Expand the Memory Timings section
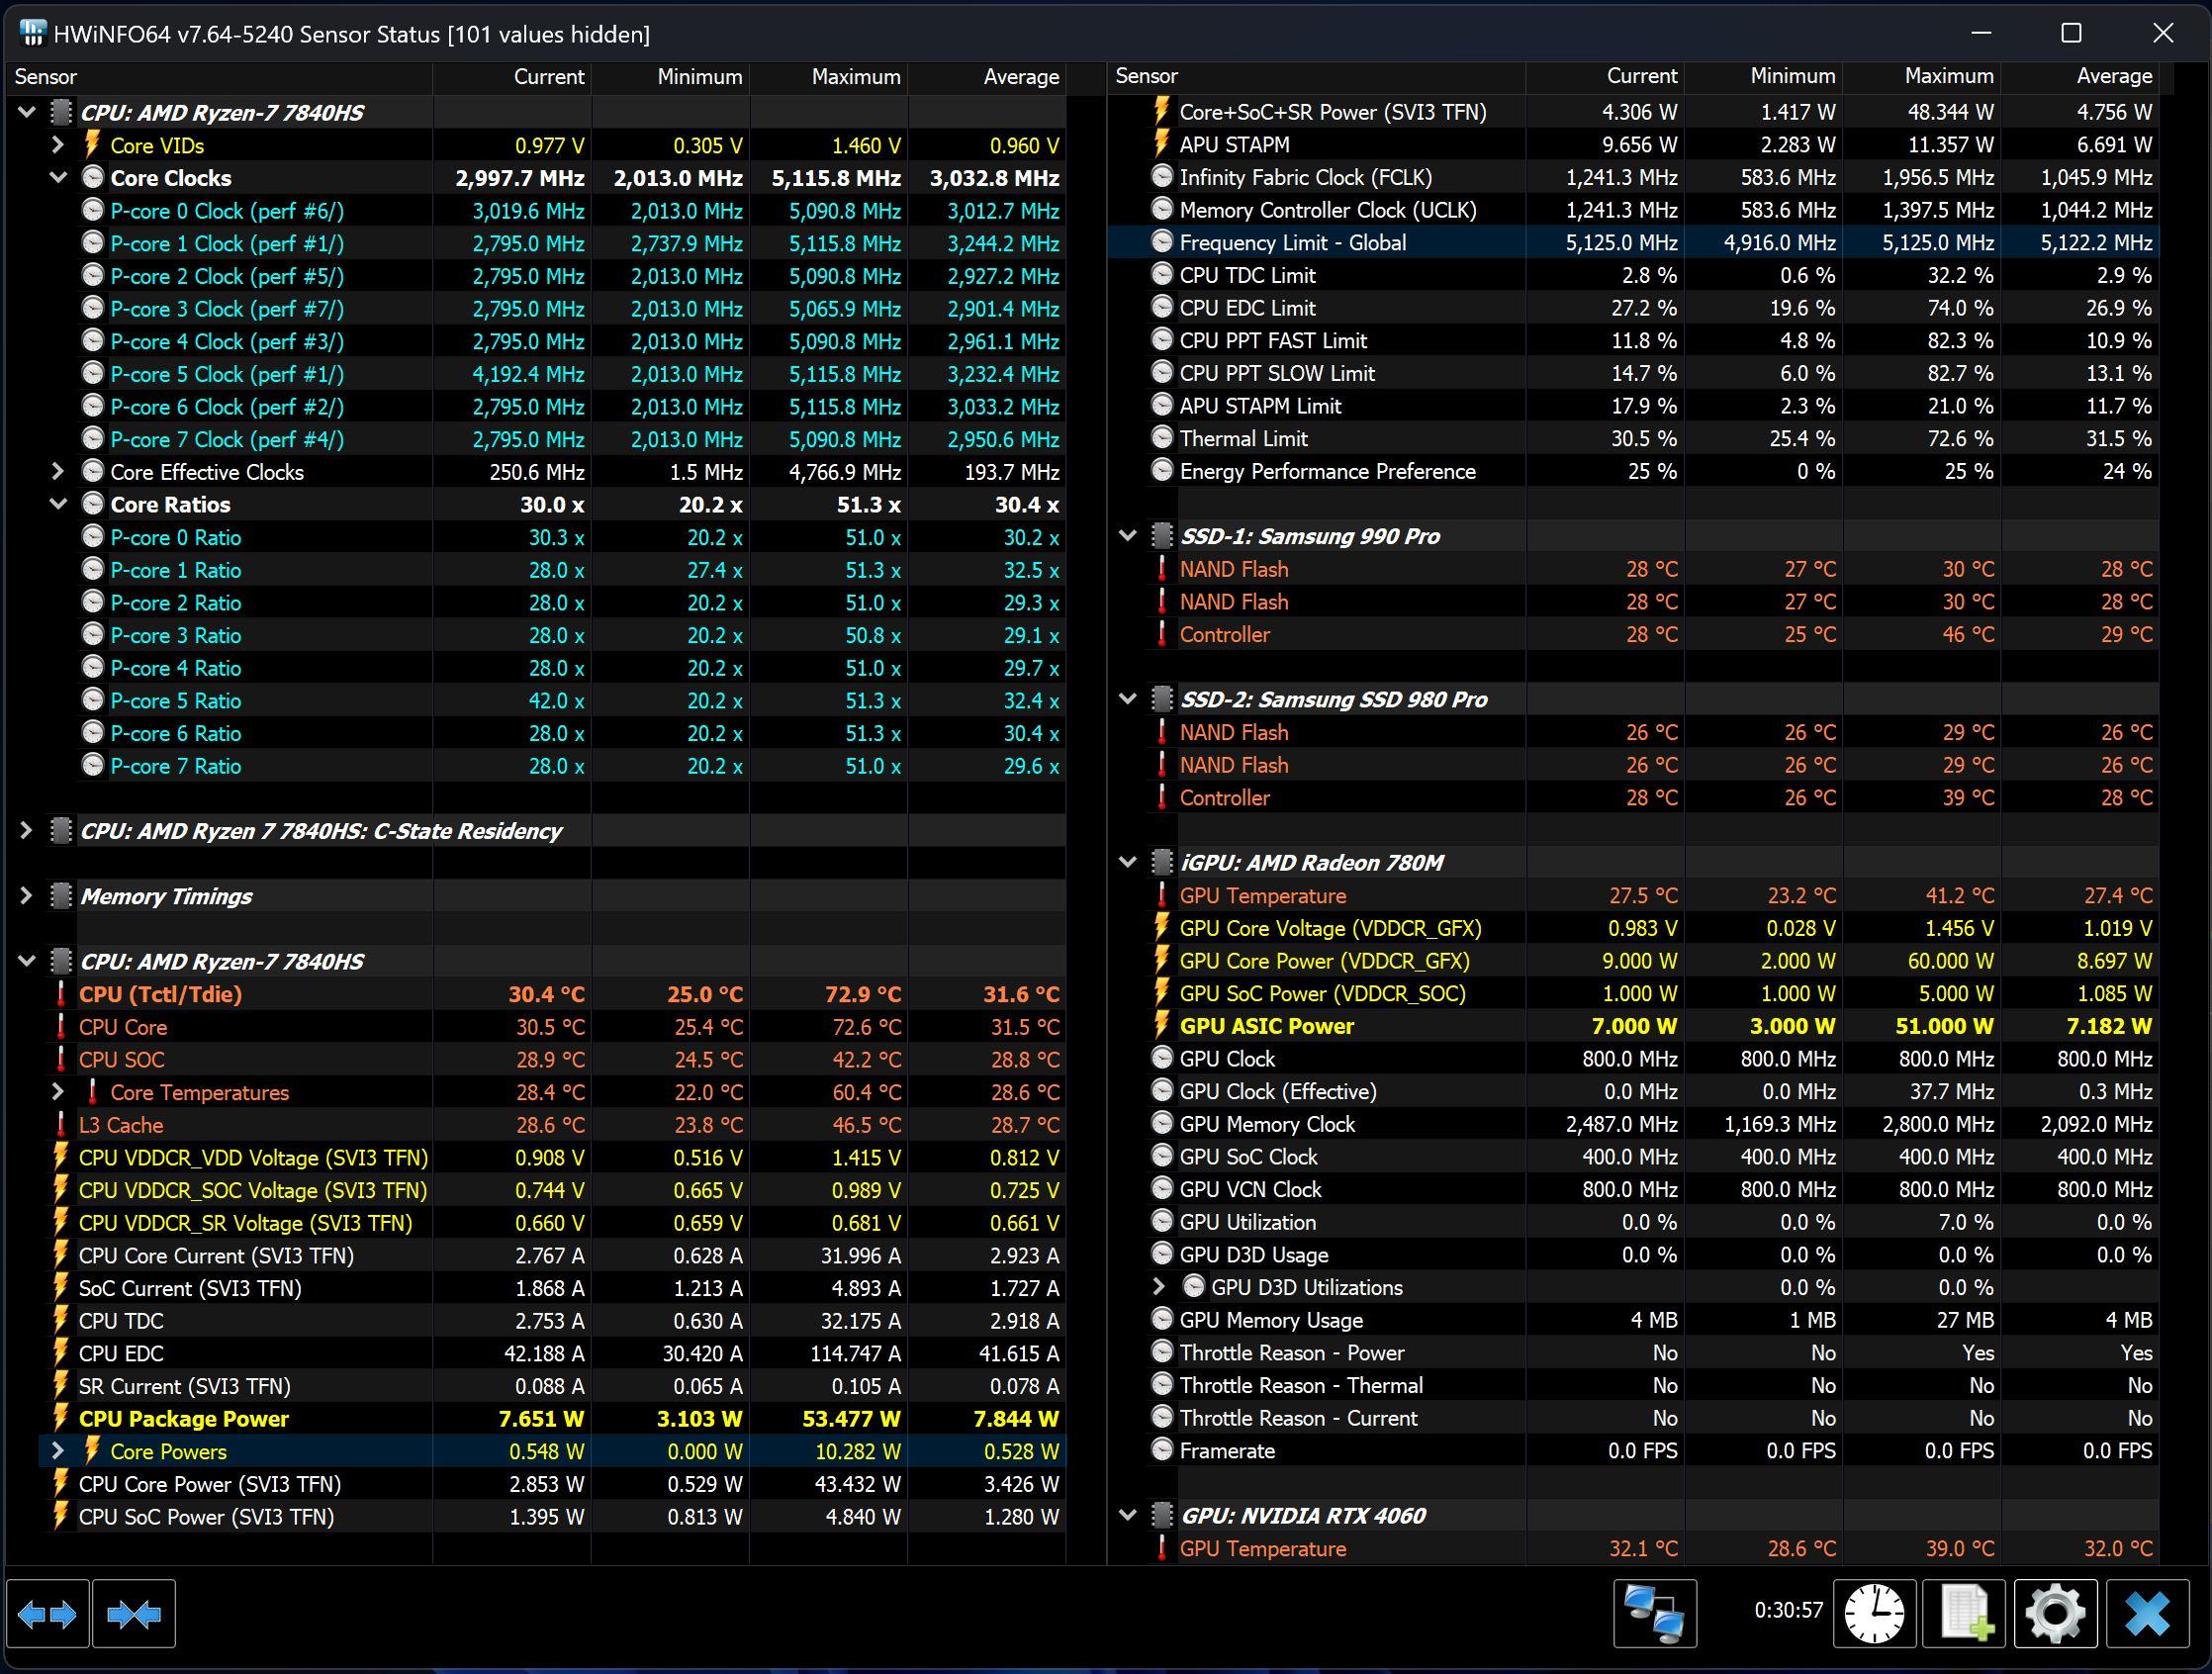The width and height of the screenshot is (2212, 1674). click(26, 896)
